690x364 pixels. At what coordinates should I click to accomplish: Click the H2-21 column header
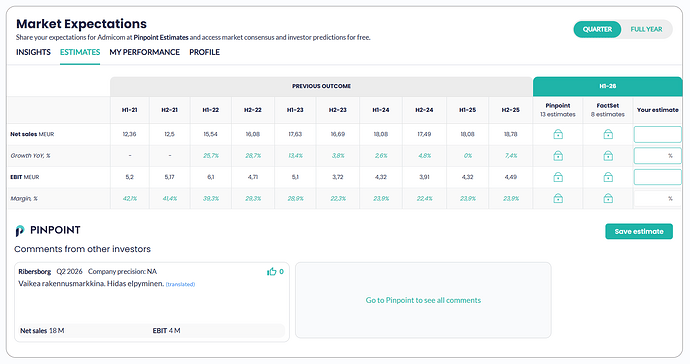[169, 110]
